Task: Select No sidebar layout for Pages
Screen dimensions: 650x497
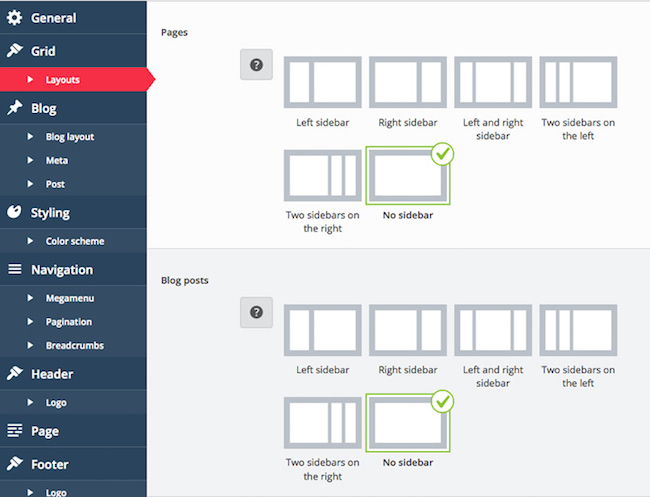Action: click(x=408, y=175)
